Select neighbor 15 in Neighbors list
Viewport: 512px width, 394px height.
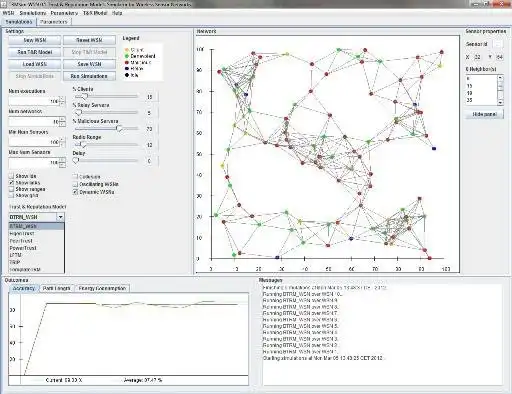point(481,86)
